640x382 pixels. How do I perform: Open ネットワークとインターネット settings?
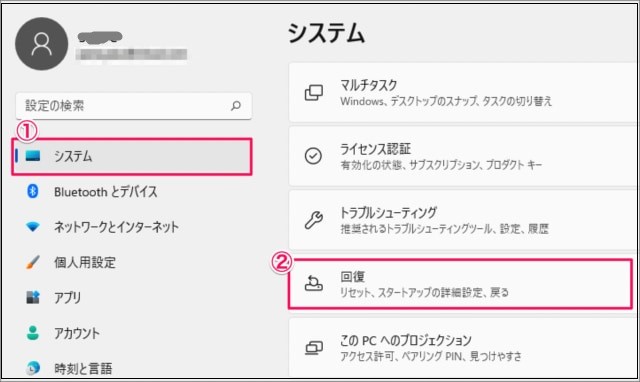click(x=116, y=227)
